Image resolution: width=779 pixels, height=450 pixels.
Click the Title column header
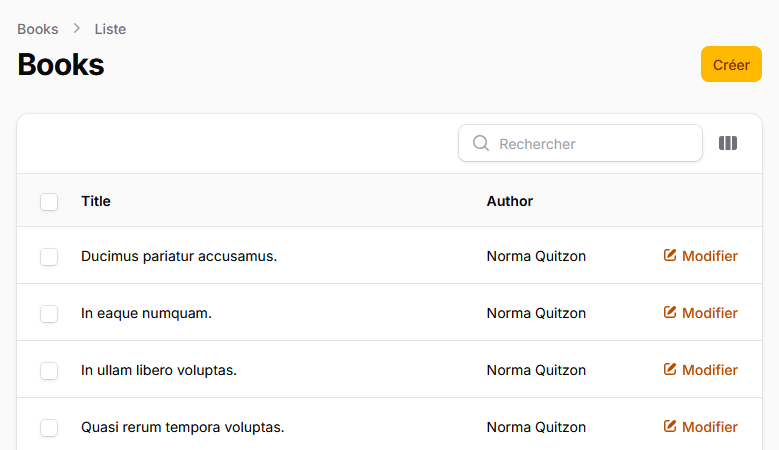pos(96,201)
